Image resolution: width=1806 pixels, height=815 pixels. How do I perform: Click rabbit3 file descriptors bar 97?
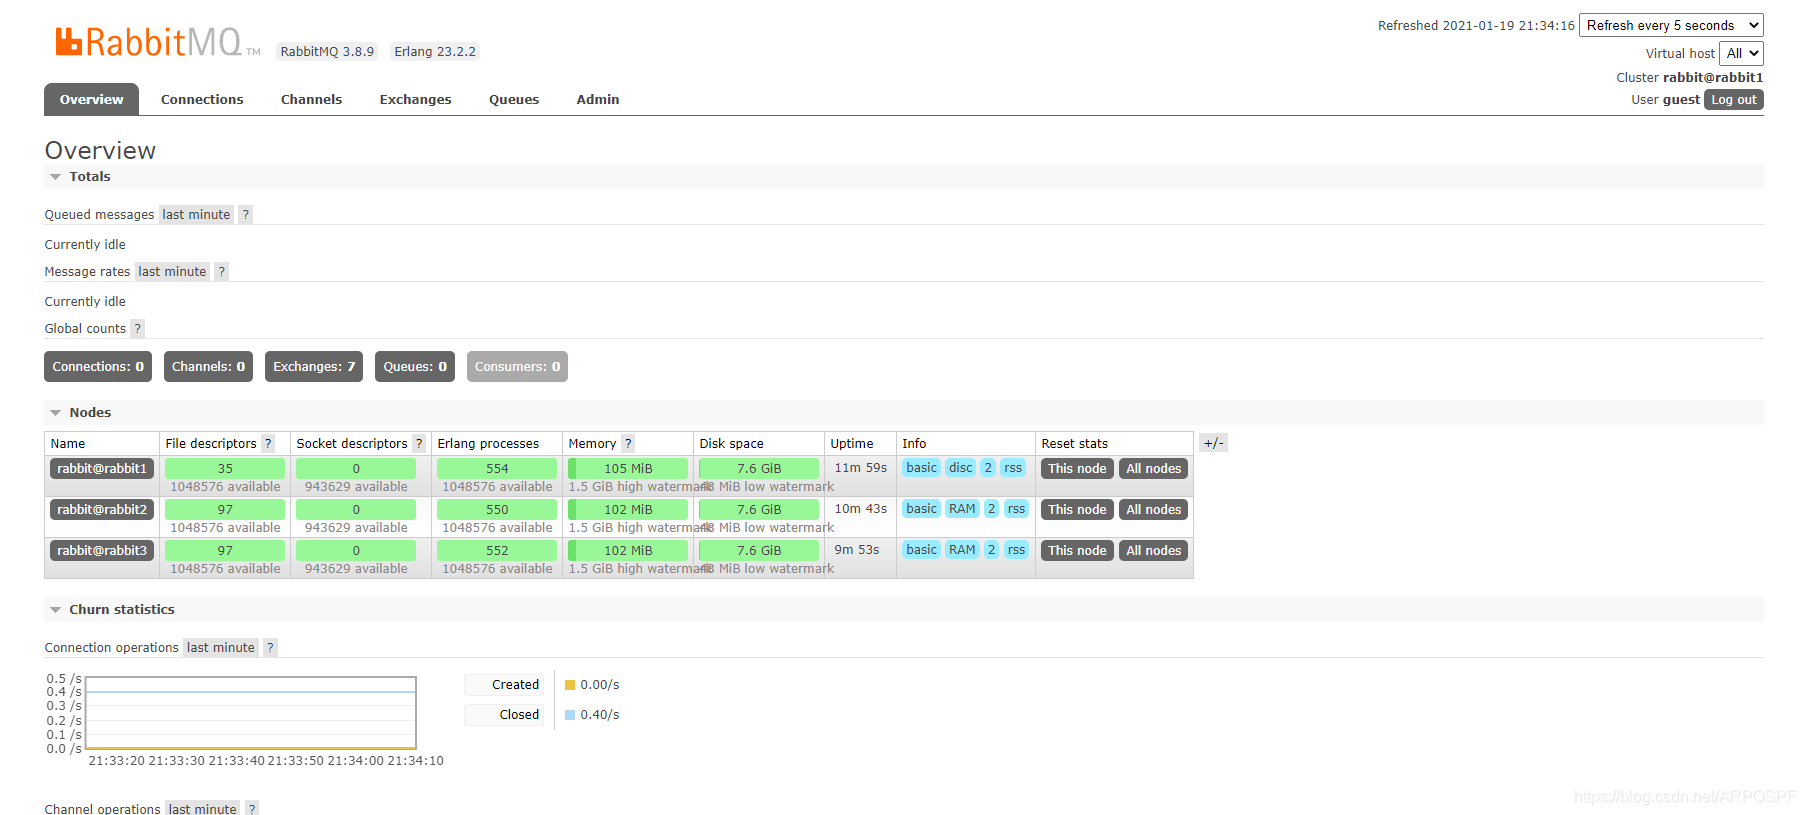[x=225, y=550]
